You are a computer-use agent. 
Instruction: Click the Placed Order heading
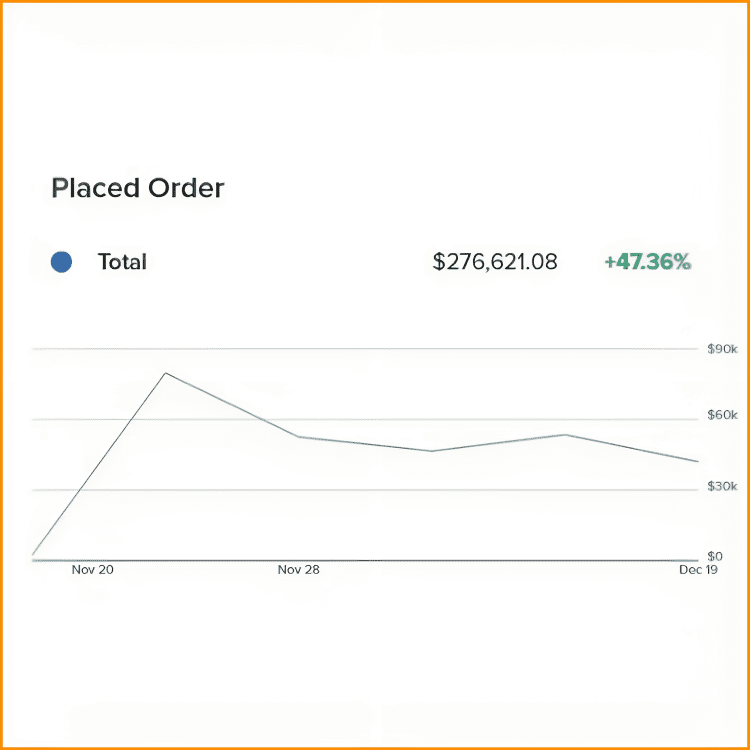(x=138, y=188)
